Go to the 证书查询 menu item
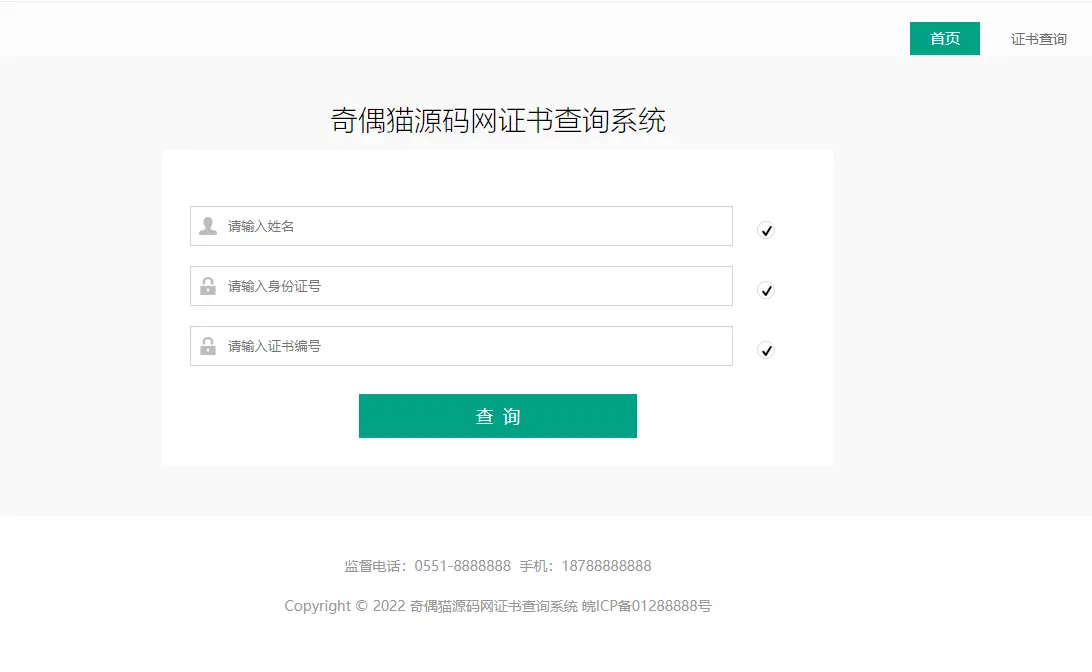Screen dimensions: 1092x672 1038,39
